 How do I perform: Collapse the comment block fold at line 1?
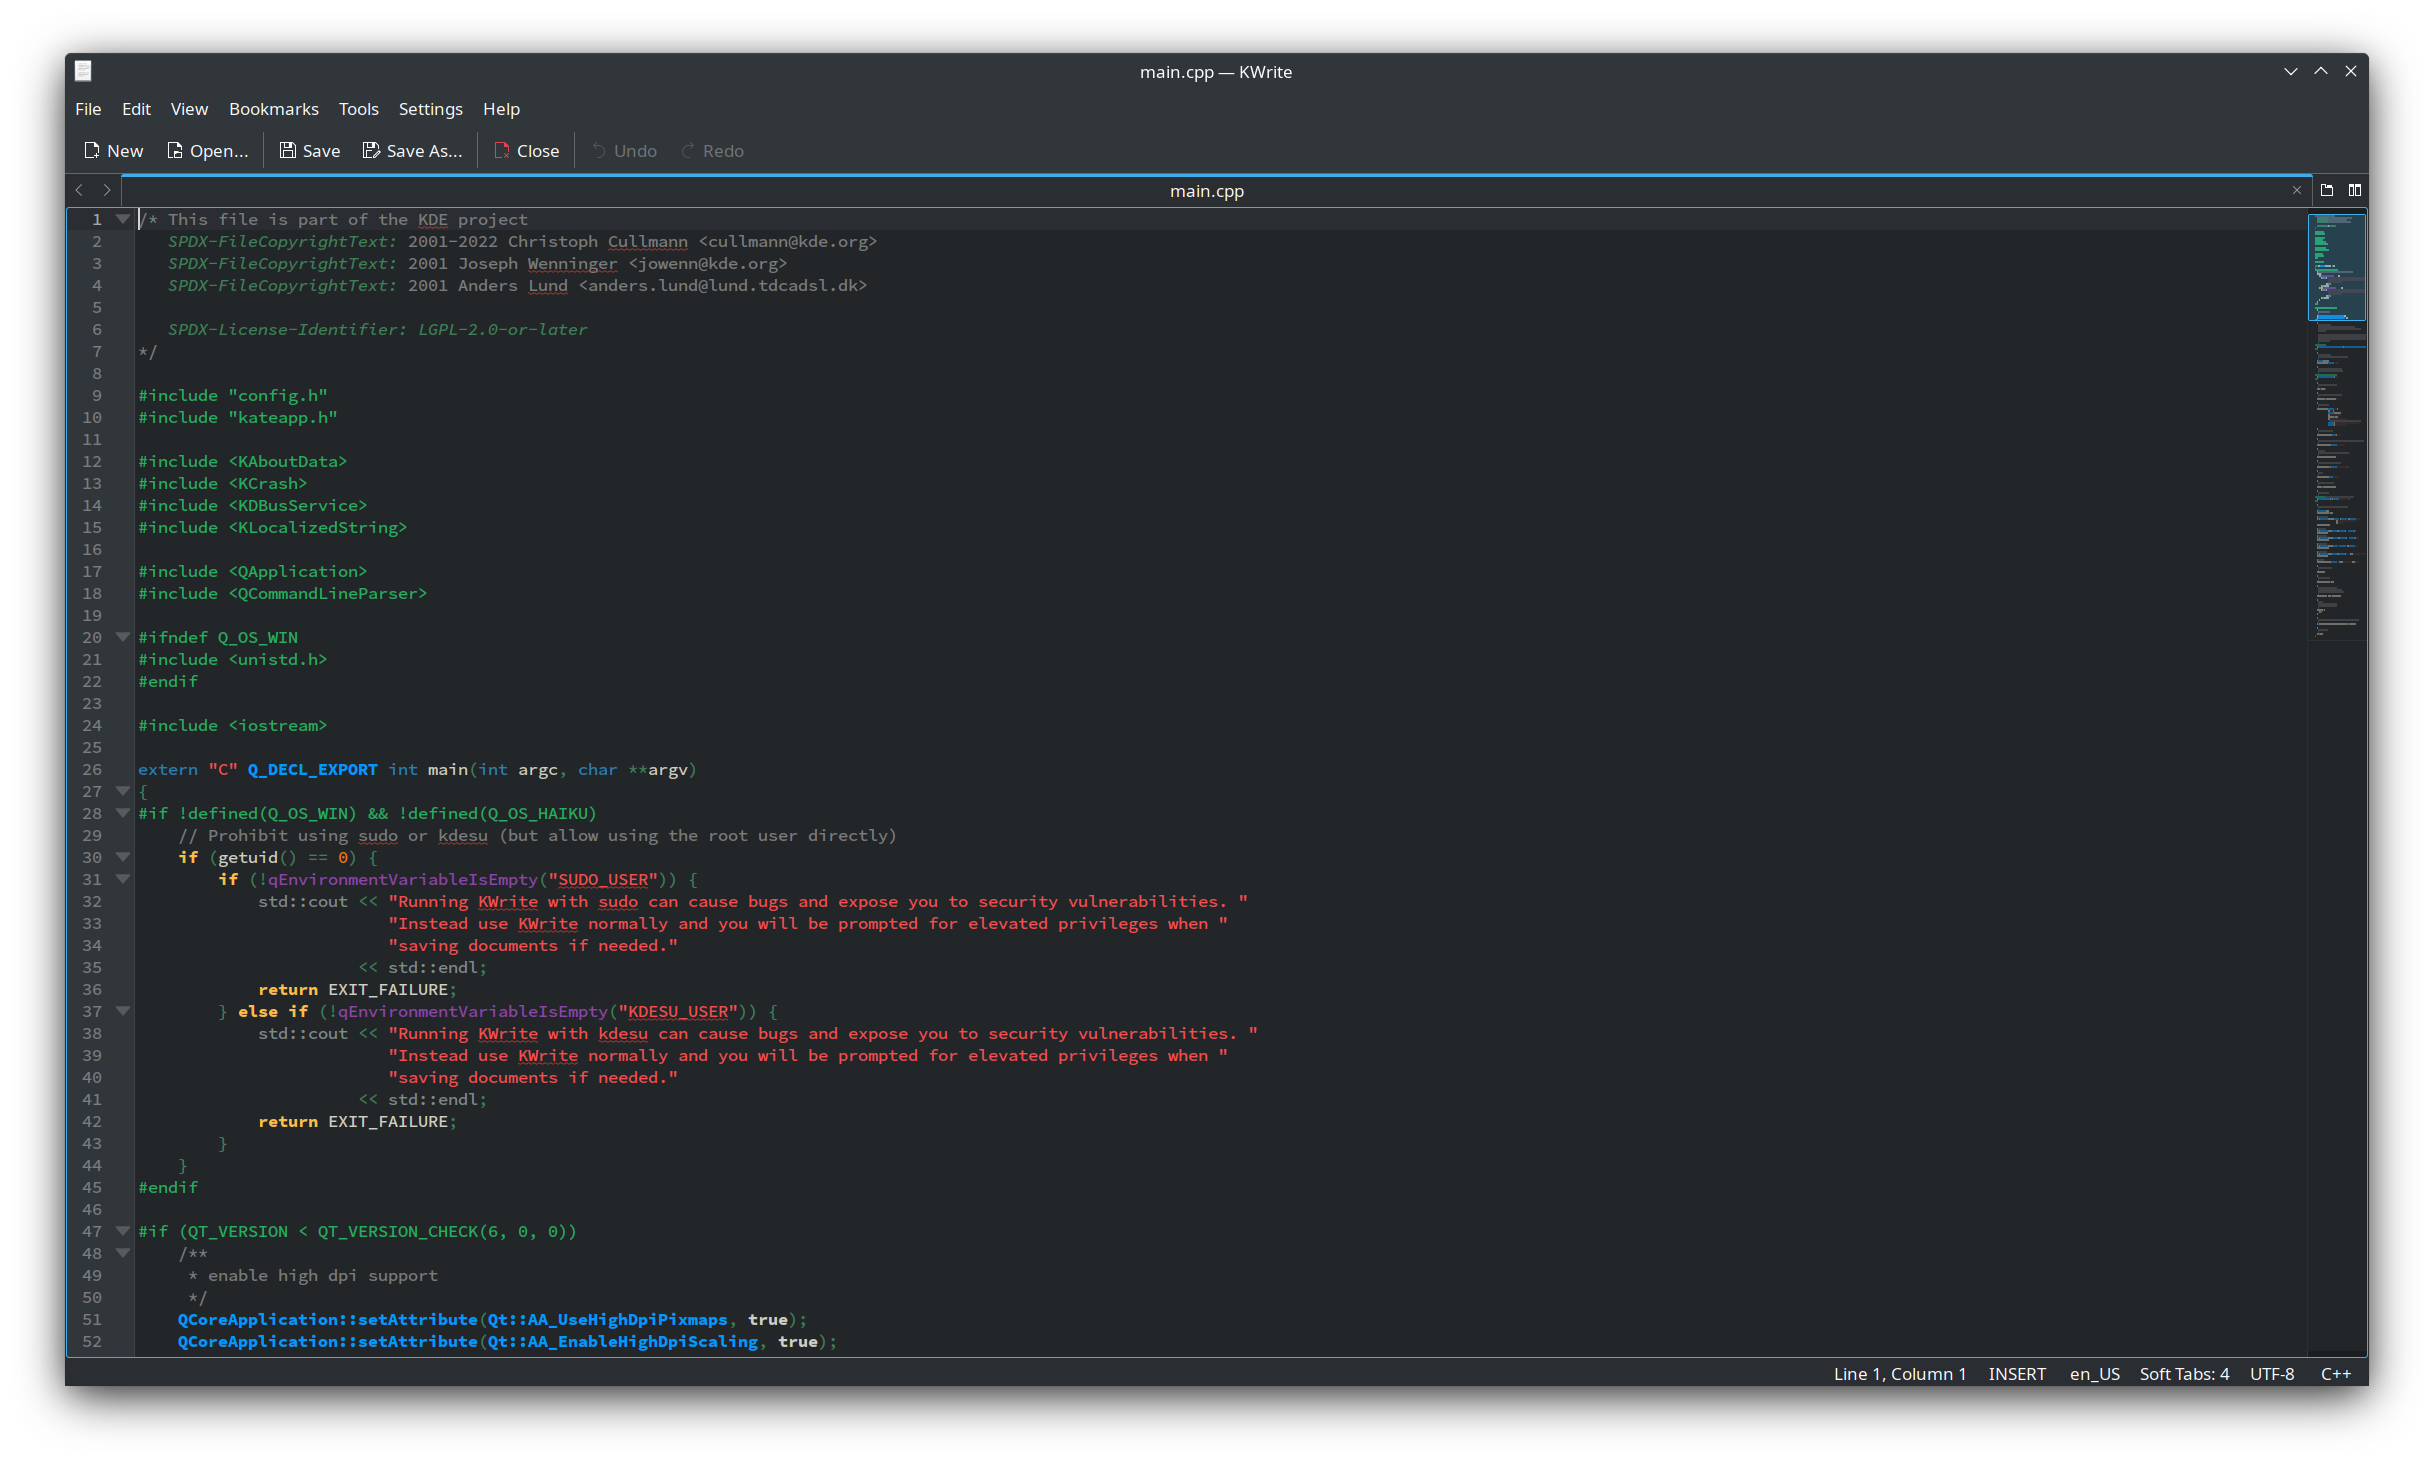pyautogui.click(x=123, y=219)
